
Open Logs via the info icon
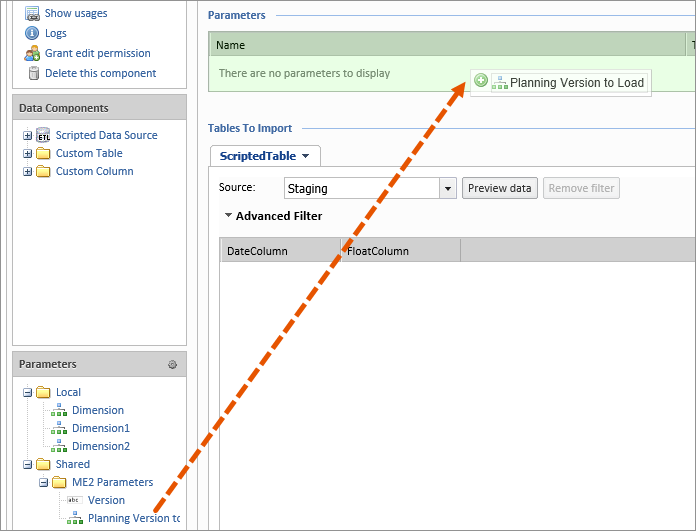coord(32,33)
